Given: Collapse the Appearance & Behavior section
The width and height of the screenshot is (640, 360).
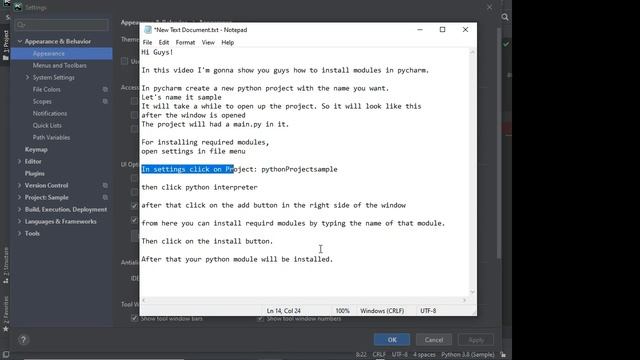Looking at the screenshot, I should tap(20, 41).
